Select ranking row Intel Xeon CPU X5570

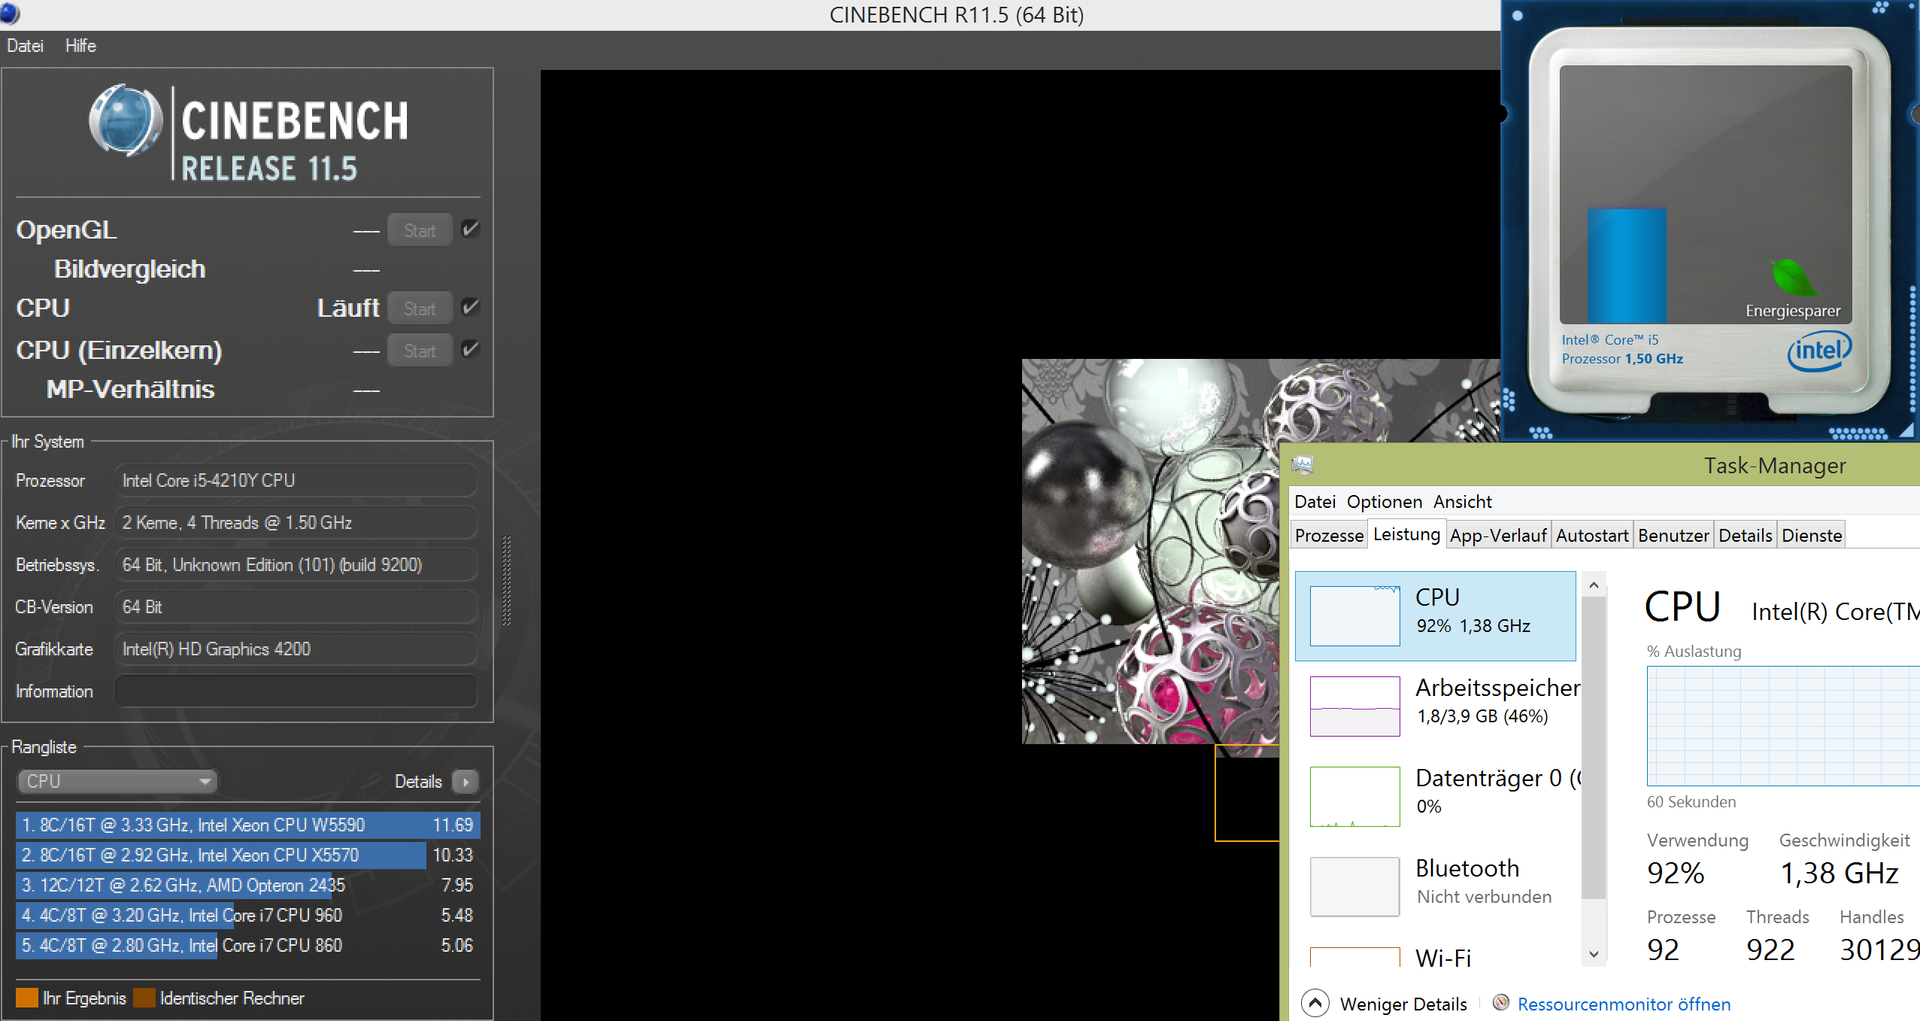(x=248, y=855)
